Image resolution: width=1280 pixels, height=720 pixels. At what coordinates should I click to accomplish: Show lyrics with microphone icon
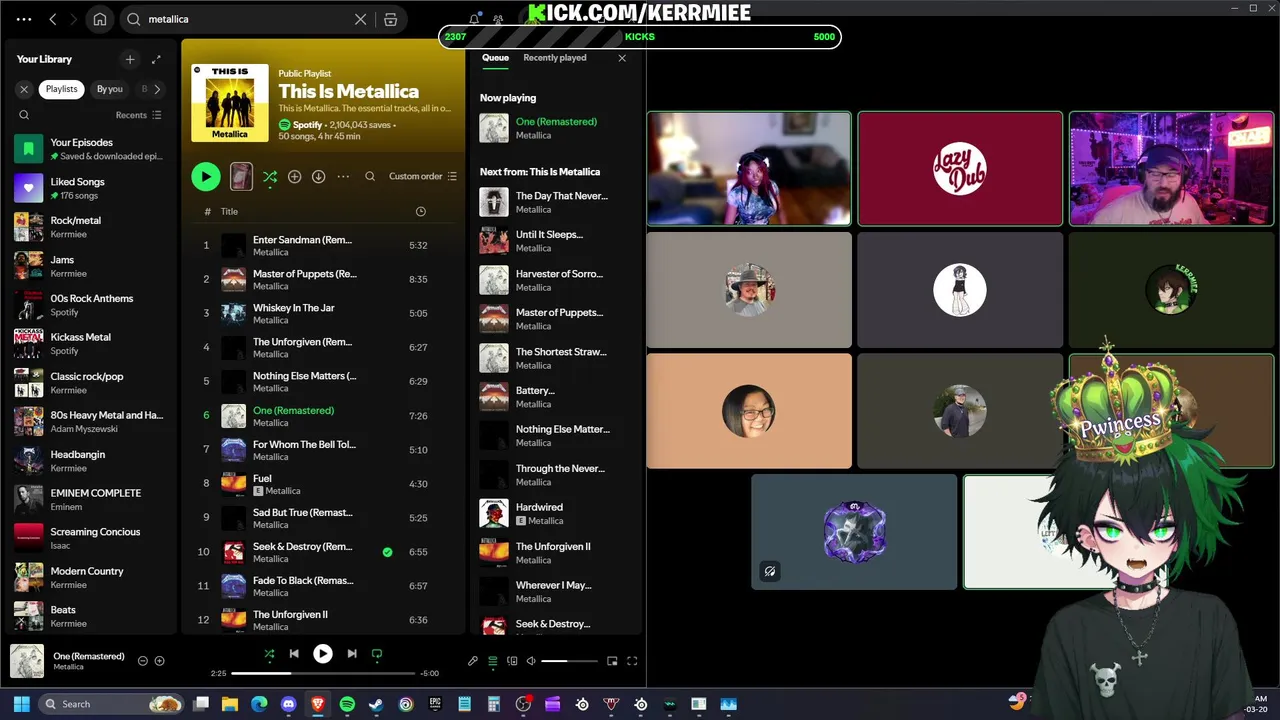coord(473,661)
